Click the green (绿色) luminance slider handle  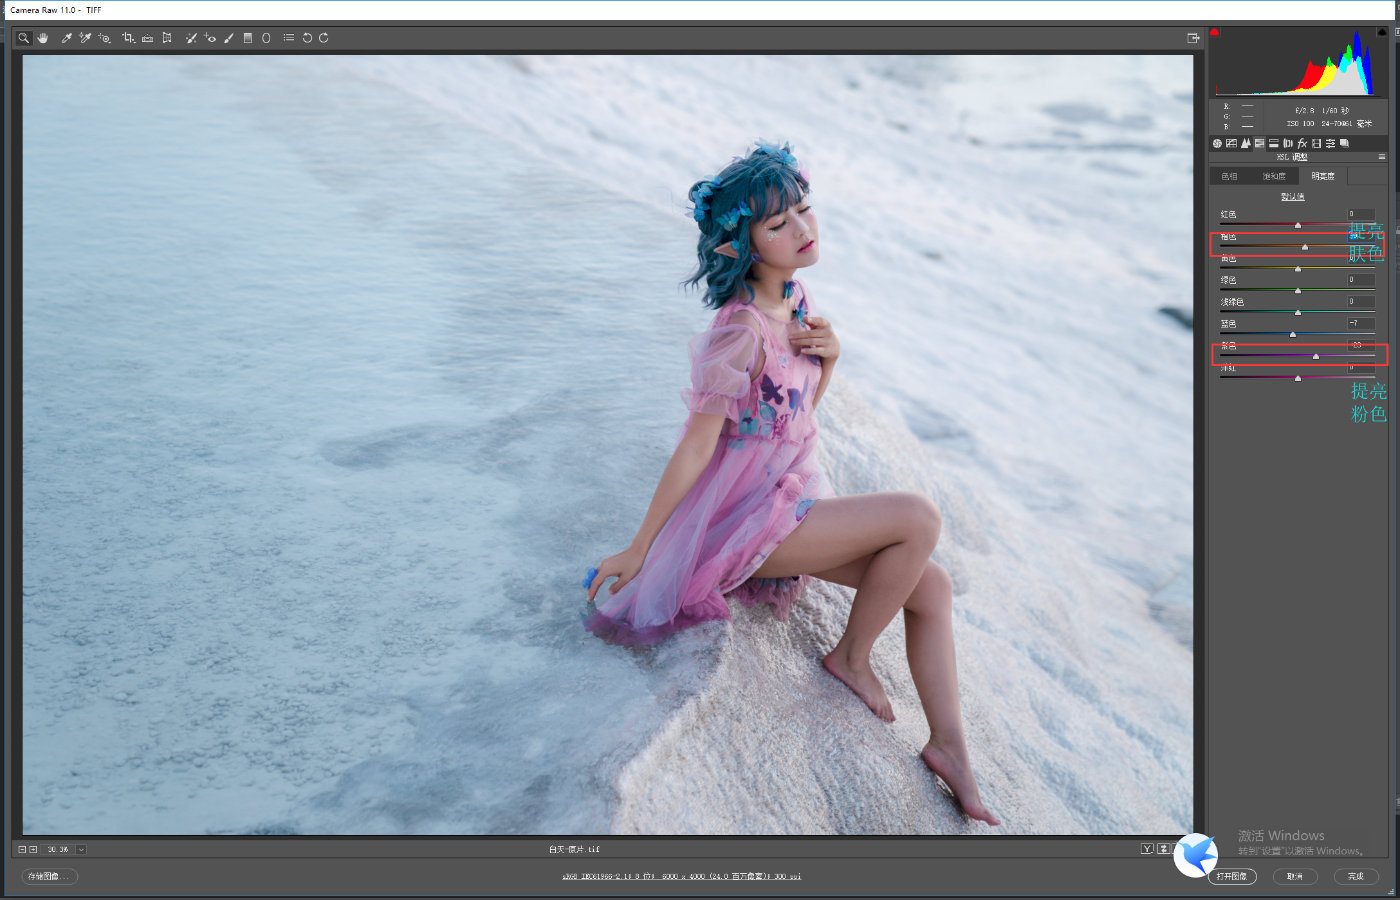[x=1298, y=291]
